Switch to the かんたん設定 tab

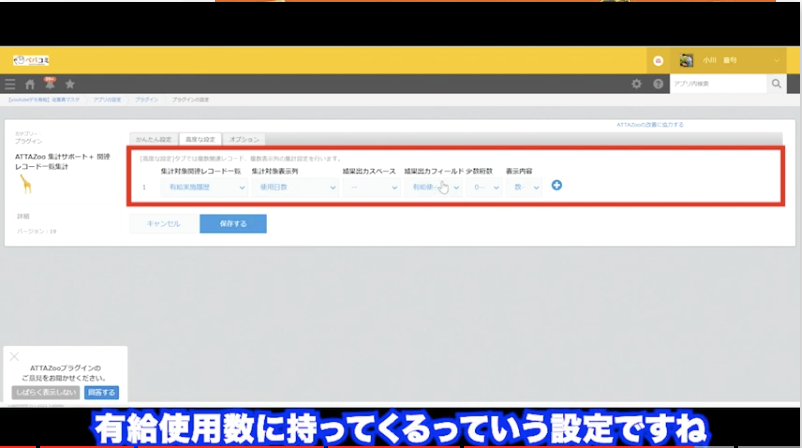(153, 139)
